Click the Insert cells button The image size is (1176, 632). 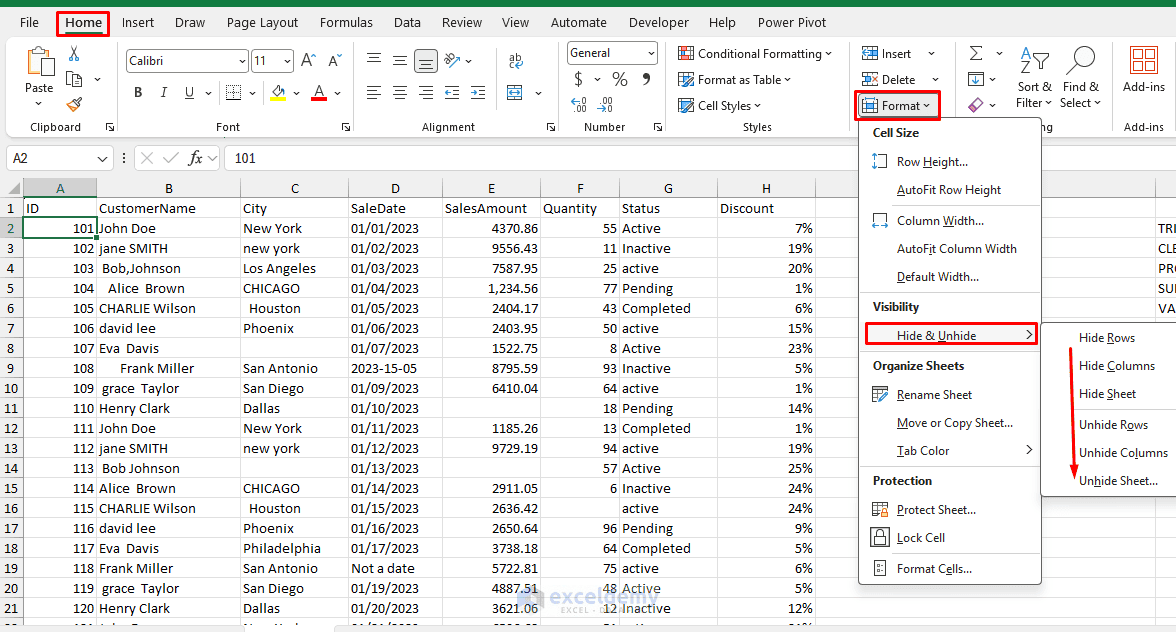tap(886, 53)
